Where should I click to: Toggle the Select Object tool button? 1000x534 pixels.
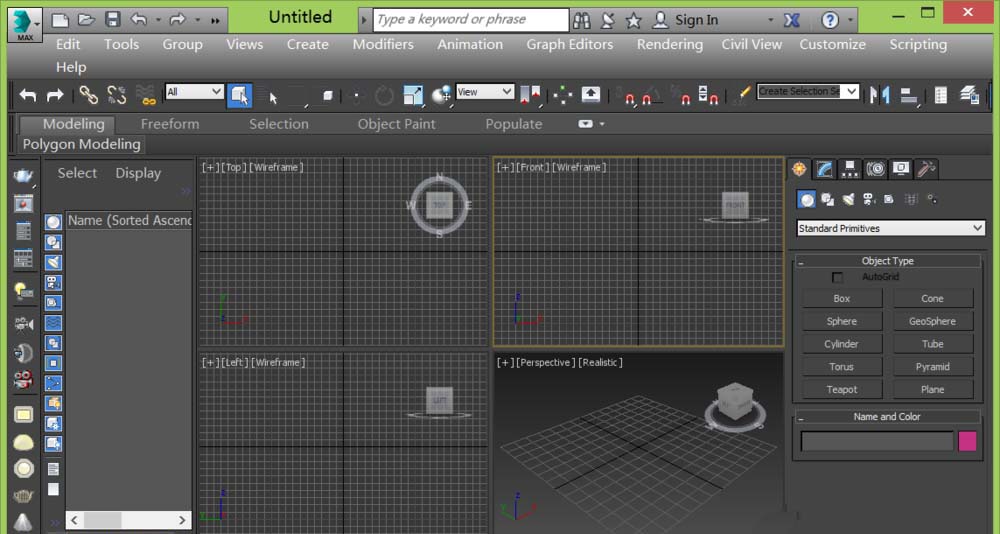(239, 95)
